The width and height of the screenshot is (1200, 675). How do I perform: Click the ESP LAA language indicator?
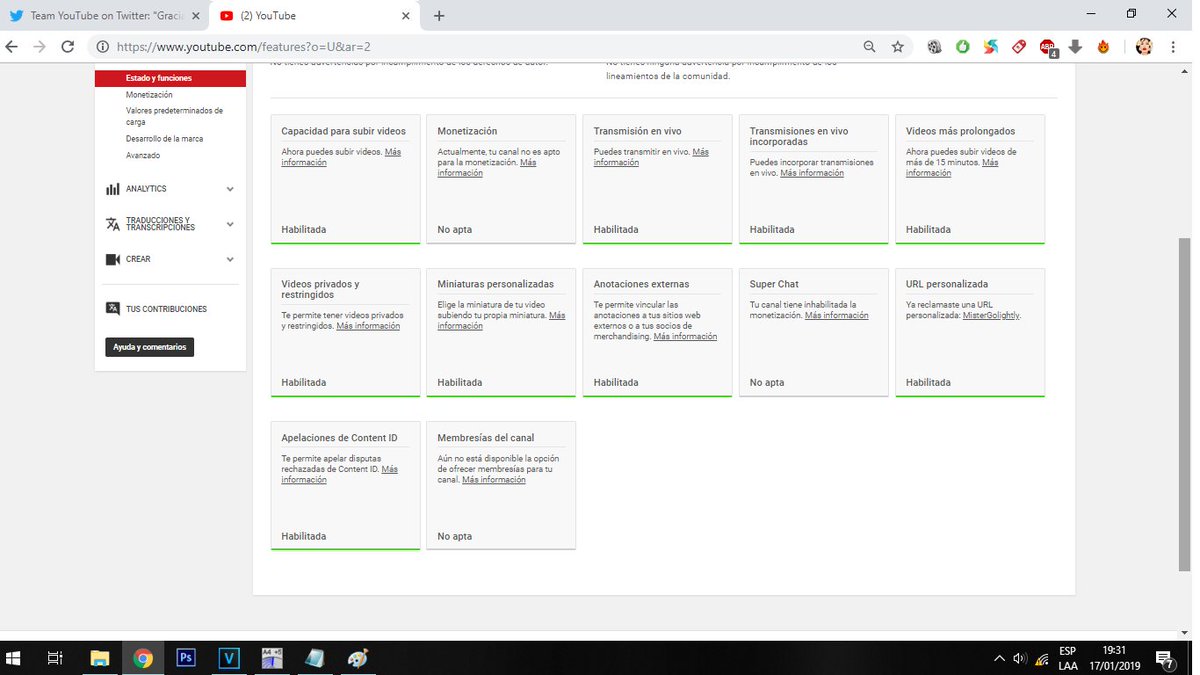[x=1068, y=658]
